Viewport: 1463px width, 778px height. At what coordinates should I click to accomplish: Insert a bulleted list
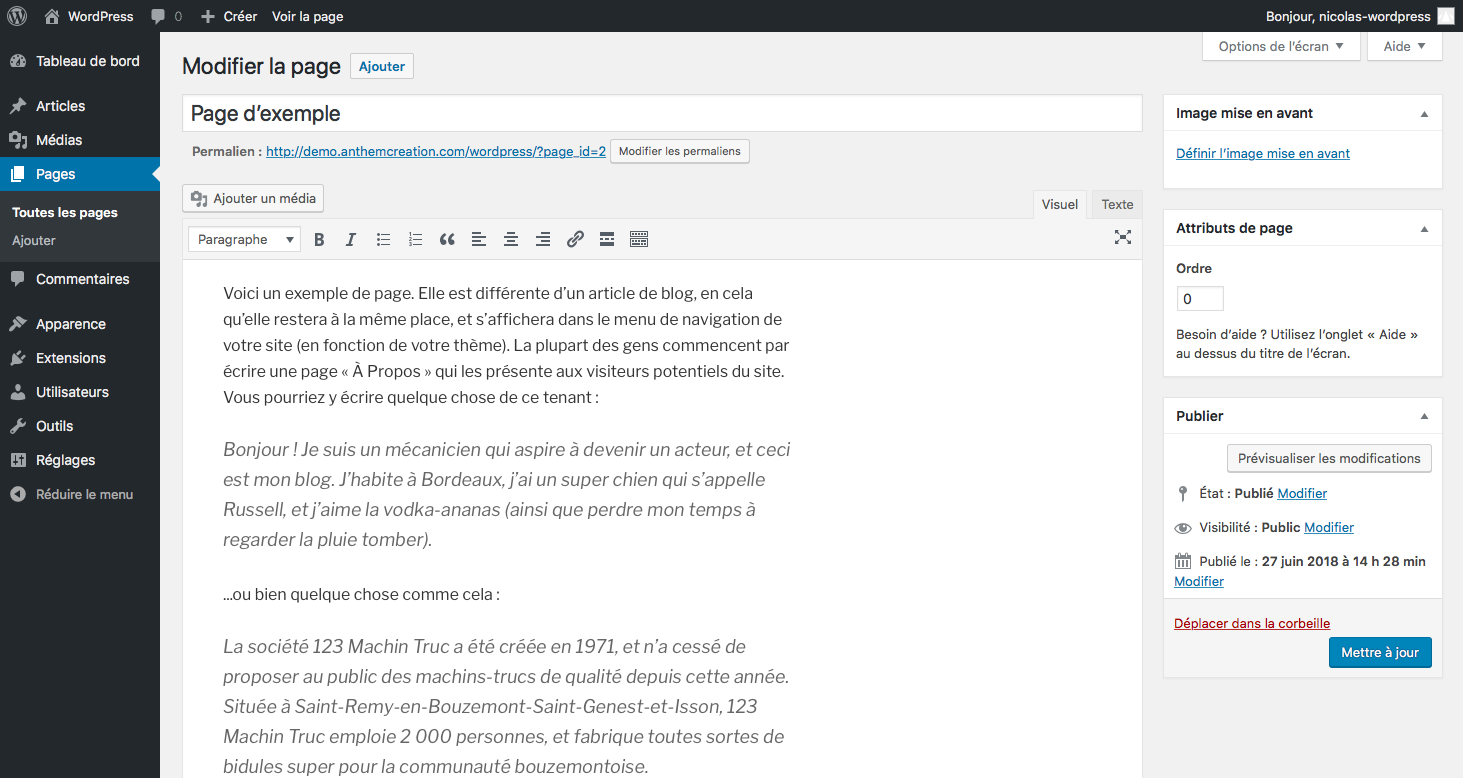click(383, 239)
